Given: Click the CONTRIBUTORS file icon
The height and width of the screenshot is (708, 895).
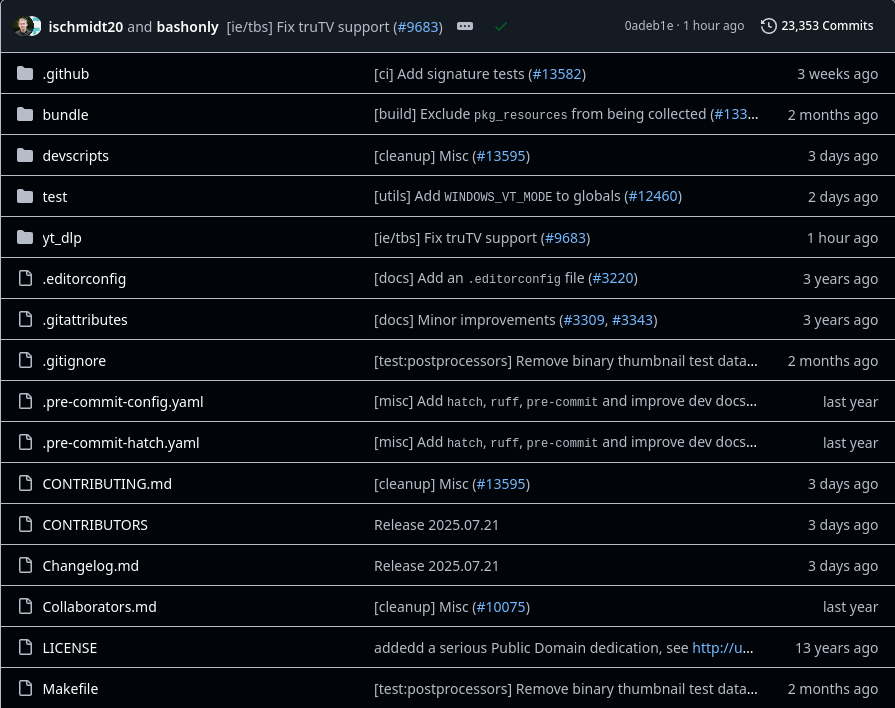Looking at the screenshot, I should click(25, 525).
